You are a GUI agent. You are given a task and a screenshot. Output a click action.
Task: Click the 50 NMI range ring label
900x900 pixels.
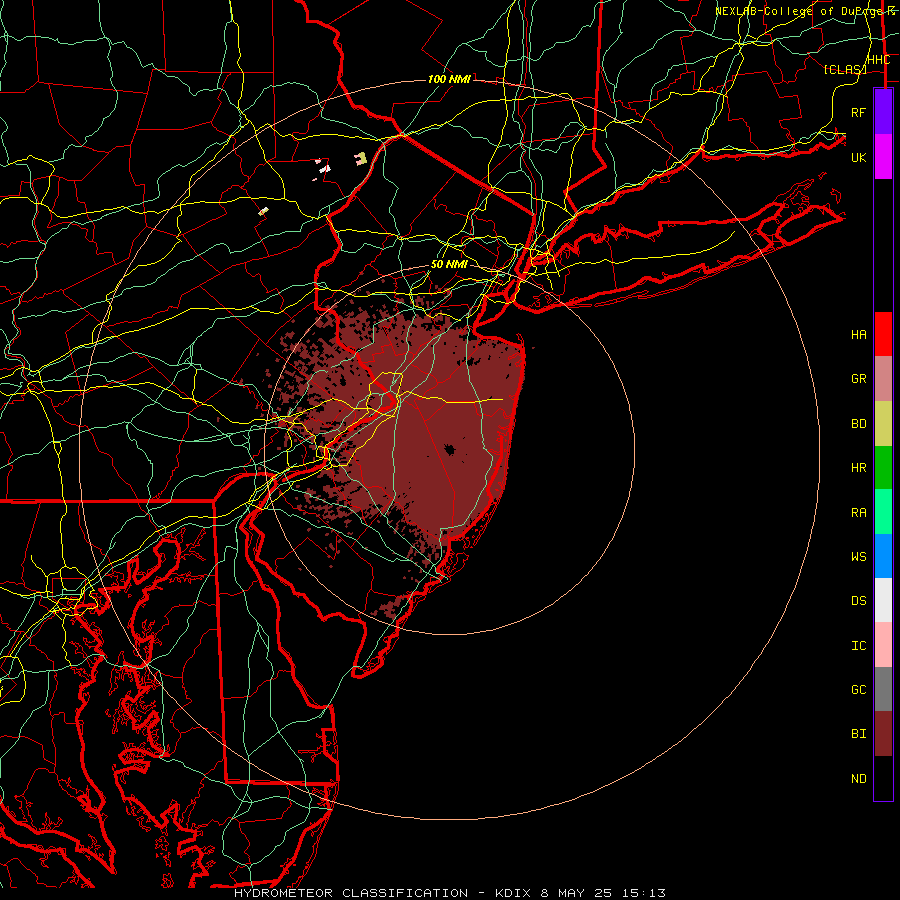click(x=449, y=265)
